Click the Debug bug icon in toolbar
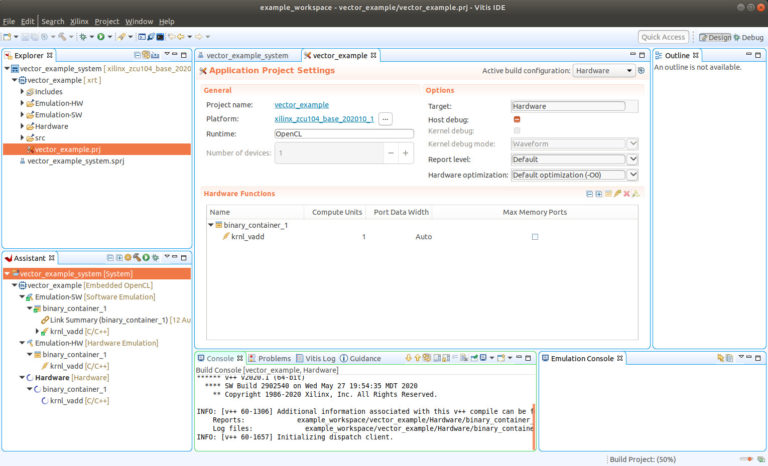This screenshot has width=768, height=466. tap(83, 37)
